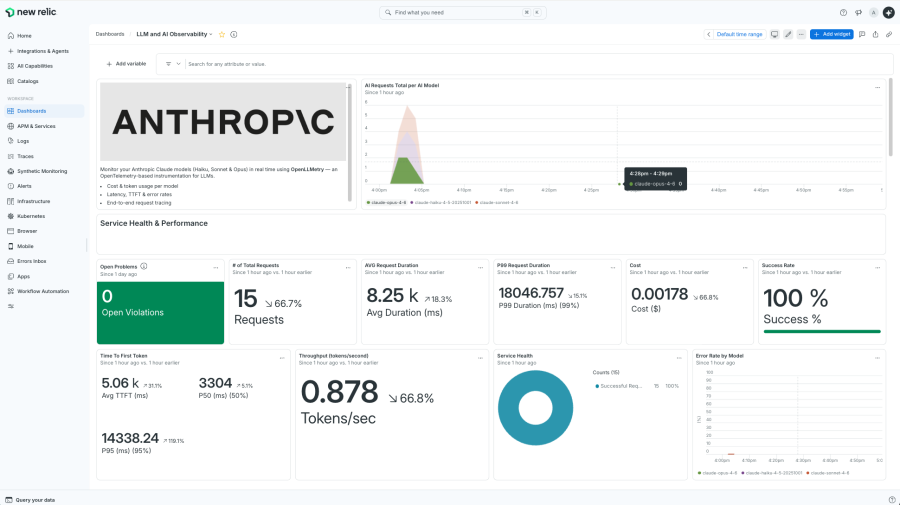The width and height of the screenshot is (900, 505).
Task: Open Synthetic Monitoring in the sidebar
Action: [43, 171]
